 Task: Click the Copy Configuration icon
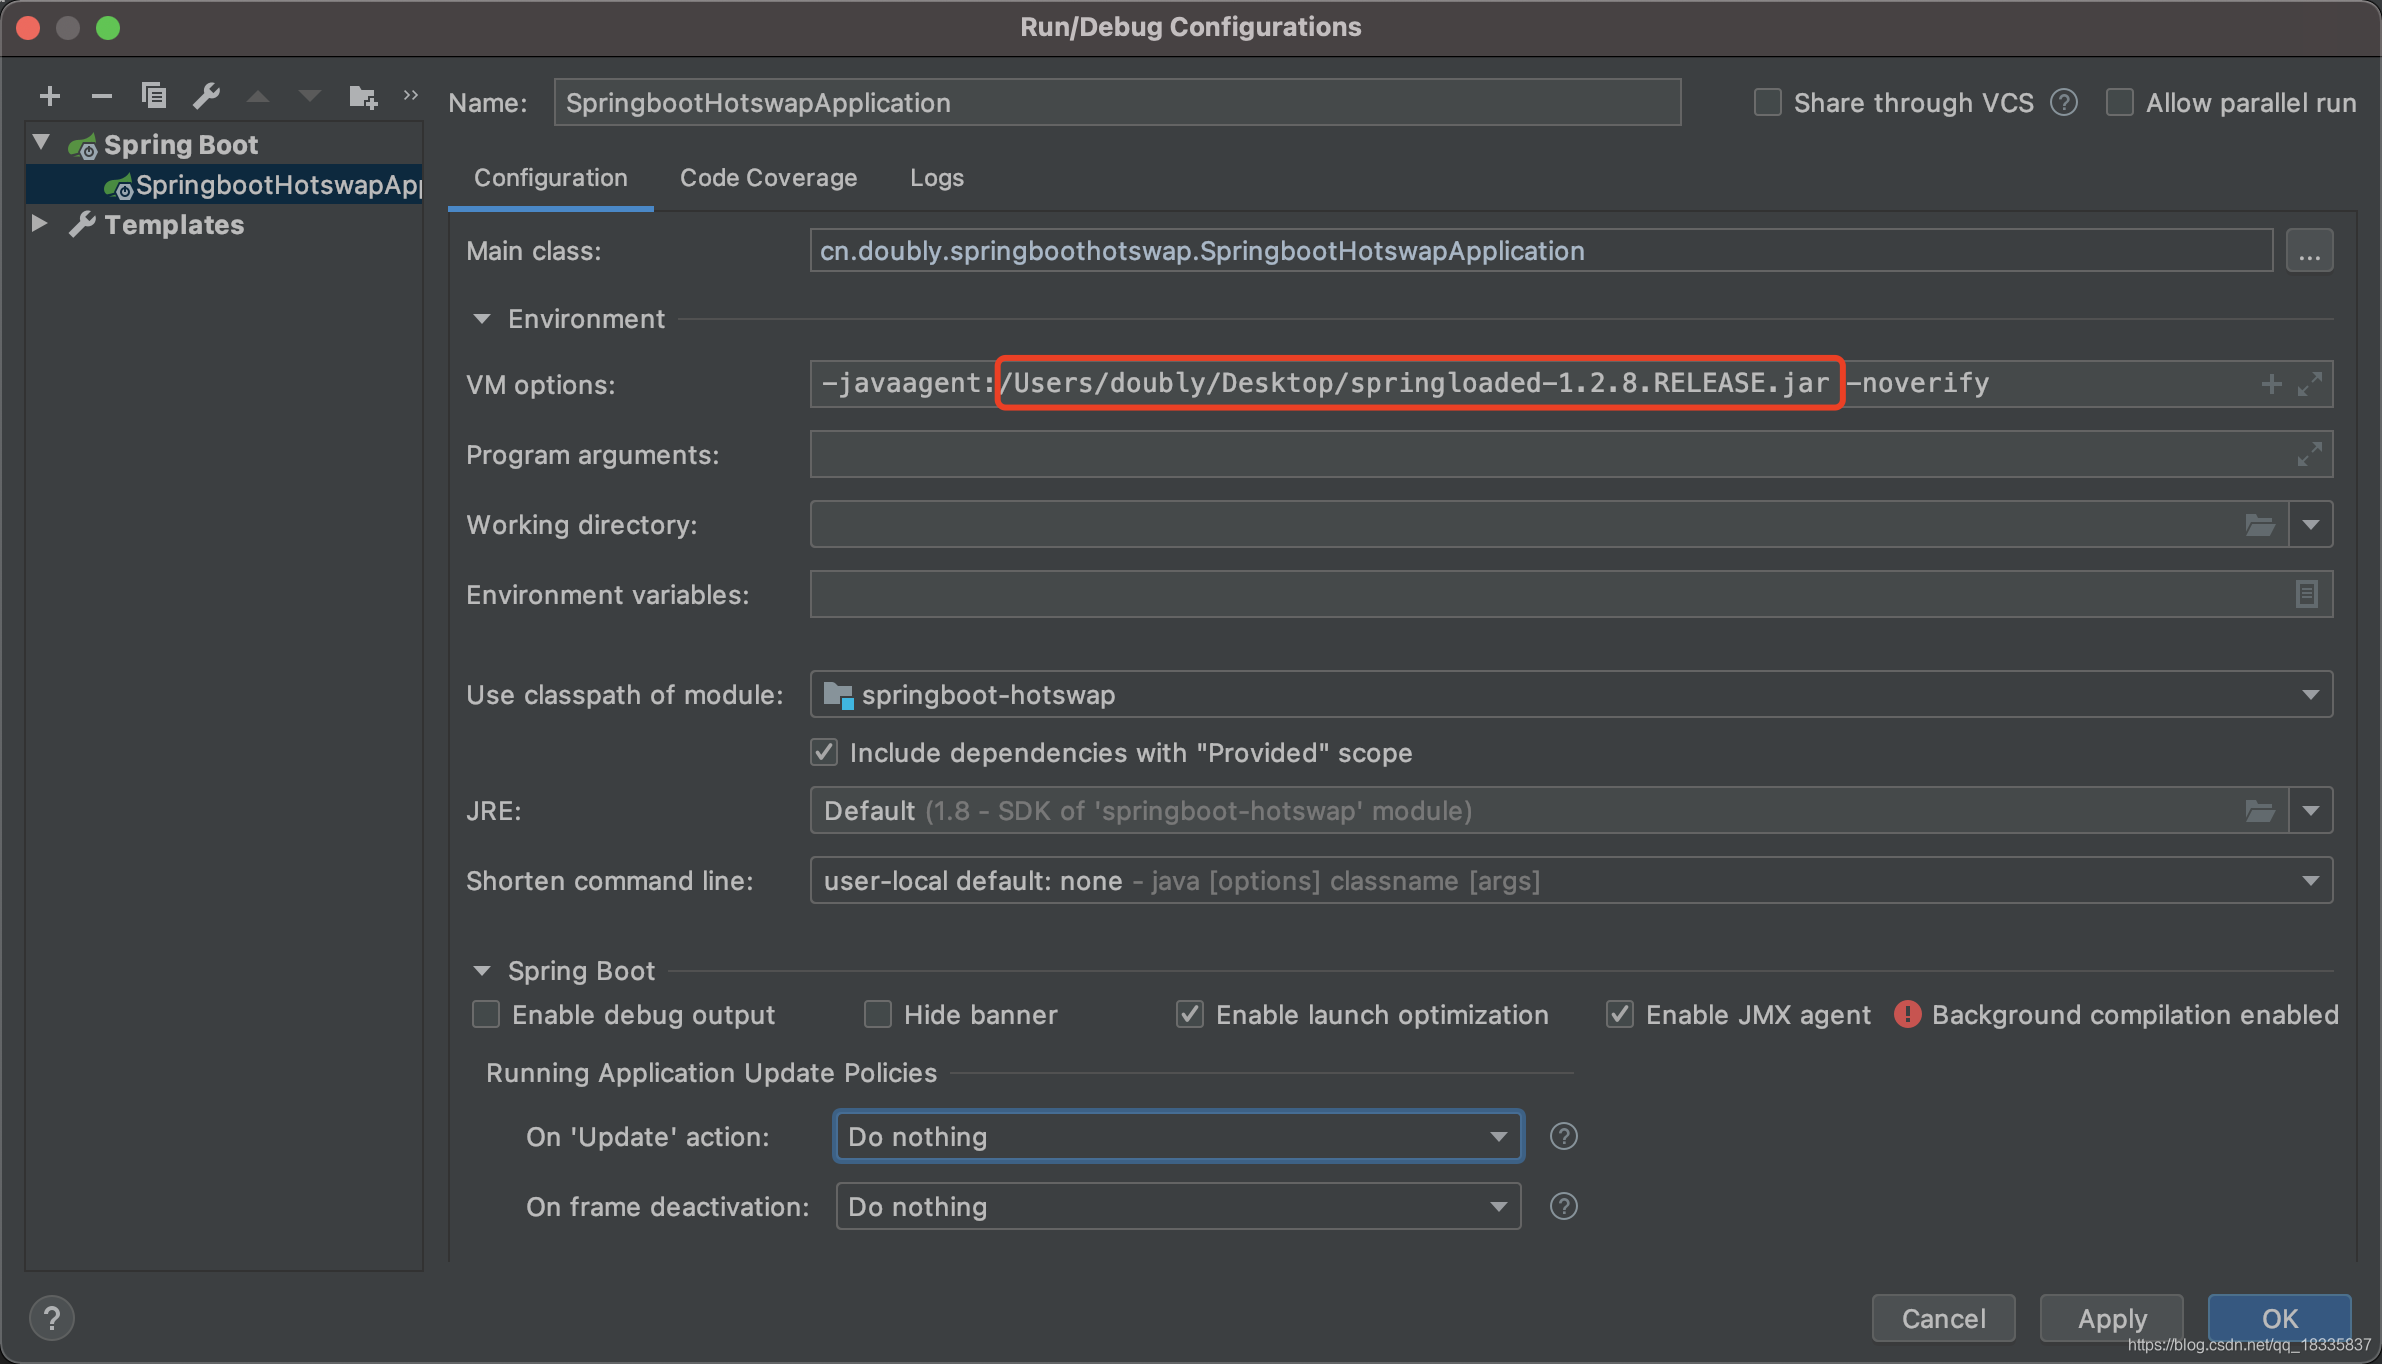(153, 96)
